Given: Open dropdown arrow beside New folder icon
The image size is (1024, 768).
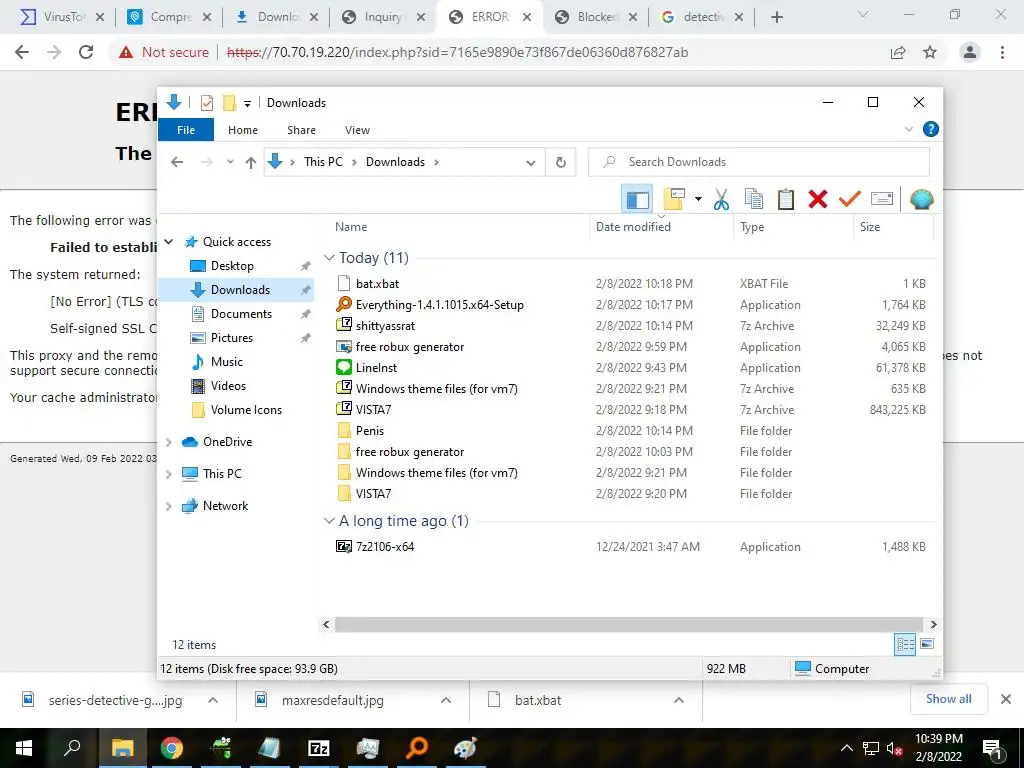Looking at the screenshot, I should 698,199.
